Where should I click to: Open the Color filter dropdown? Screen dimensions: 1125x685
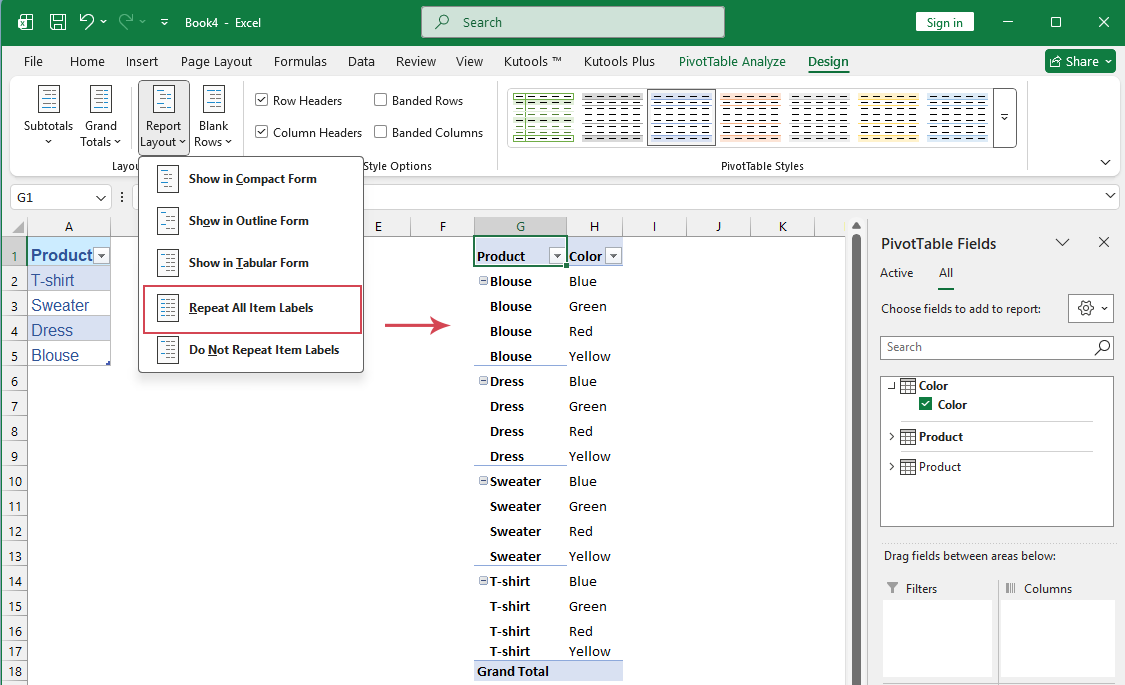click(x=613, y=255)
